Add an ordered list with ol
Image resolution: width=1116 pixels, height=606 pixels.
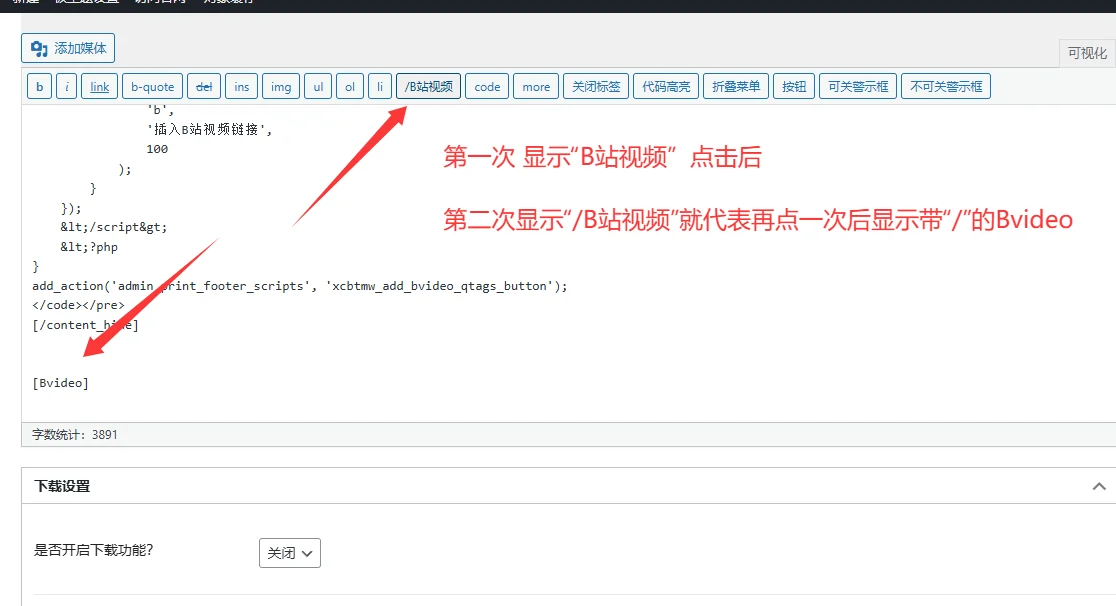click(x=350, y=87)
